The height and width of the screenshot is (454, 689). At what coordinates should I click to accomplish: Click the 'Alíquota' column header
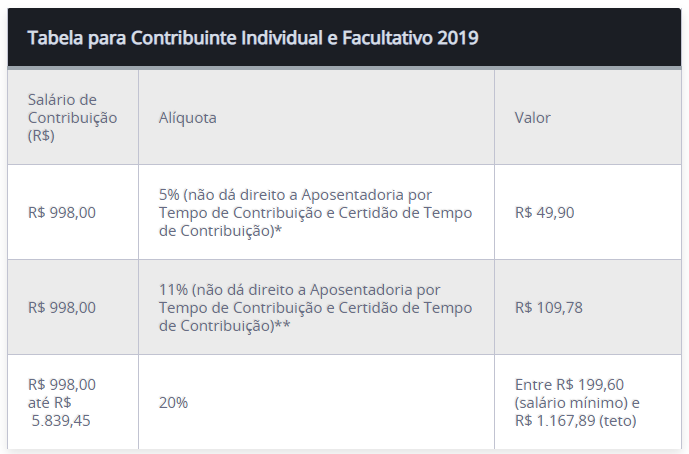coord(187,118)
